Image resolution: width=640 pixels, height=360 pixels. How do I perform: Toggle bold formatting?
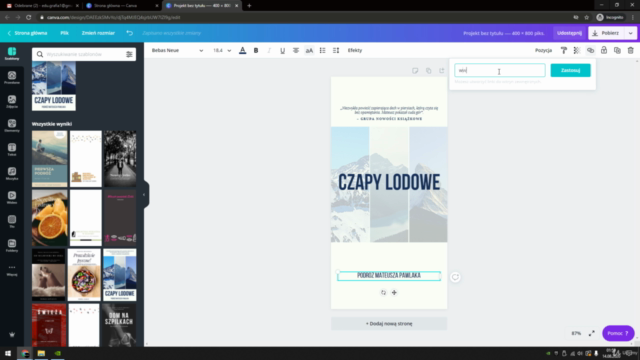tap(256, 50)
